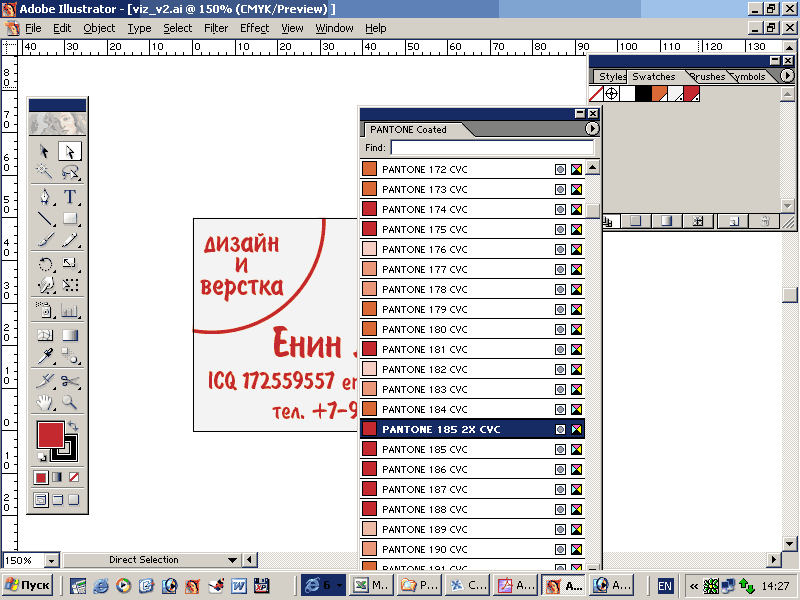Switch to Full Screen Mode
Viewport: 800px width, 600px height.
74,500
